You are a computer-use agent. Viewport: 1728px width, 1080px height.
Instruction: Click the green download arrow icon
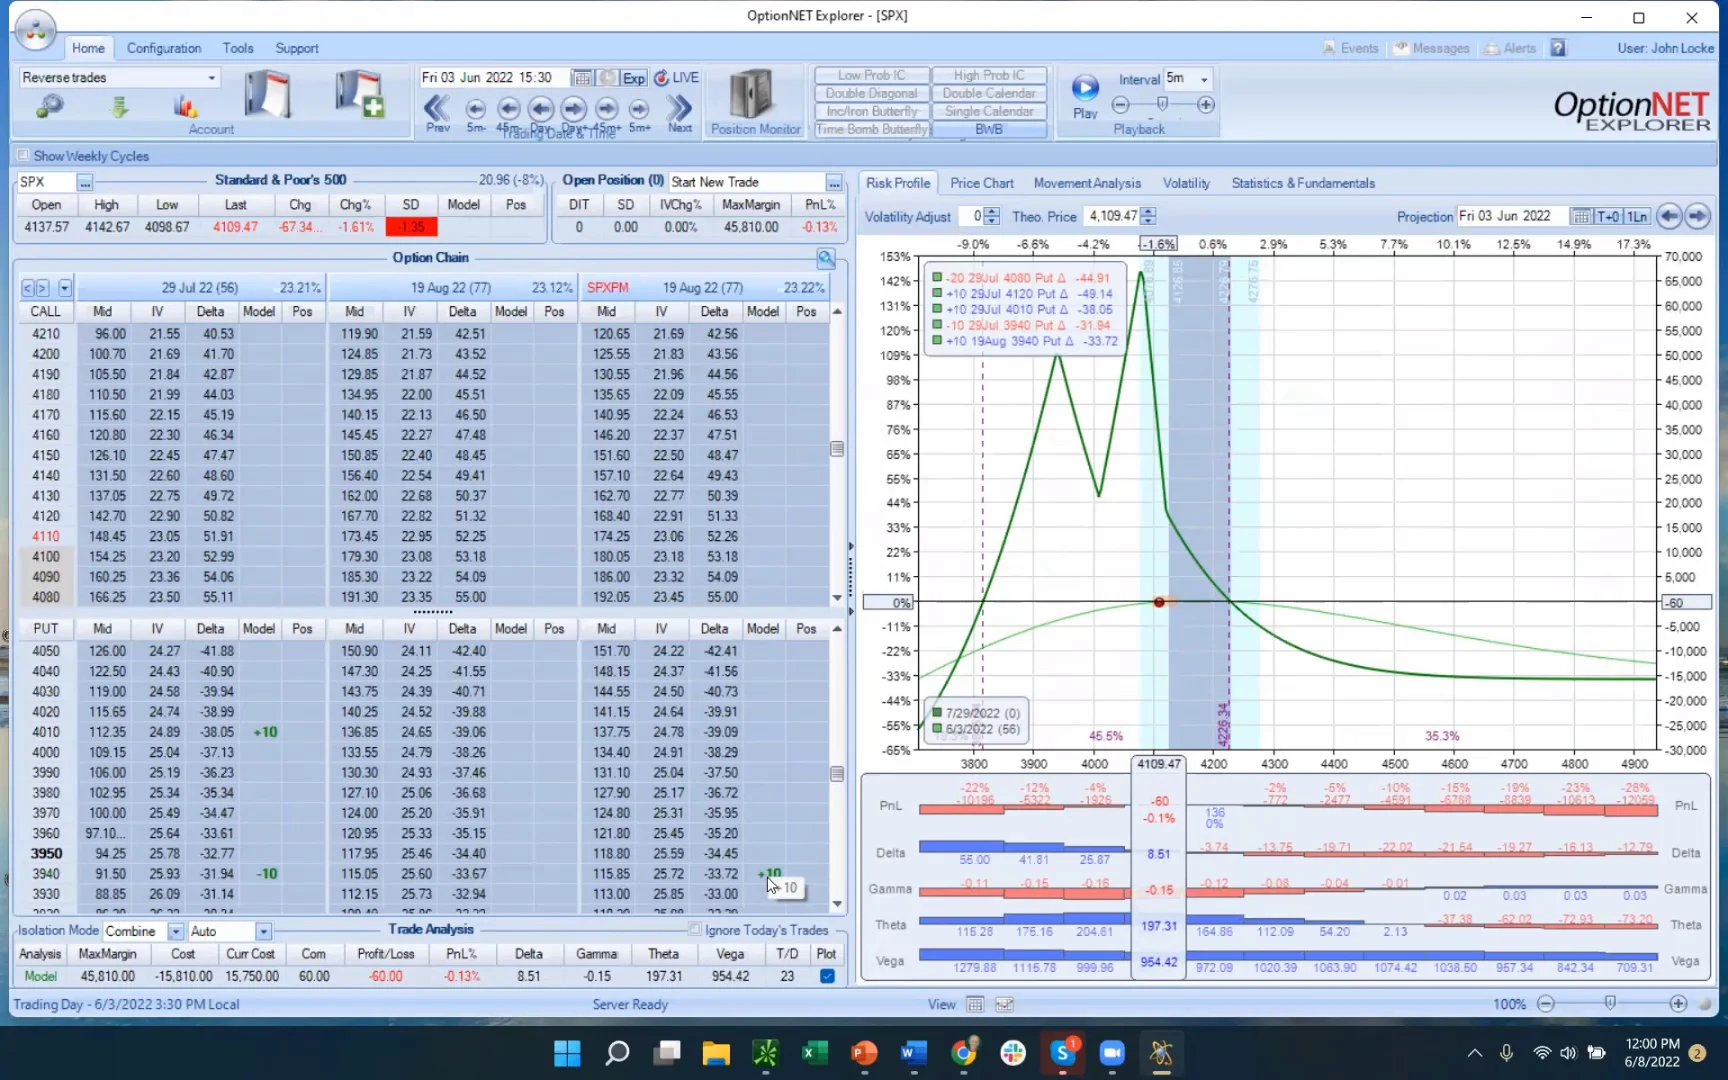[x=120, y=105]
